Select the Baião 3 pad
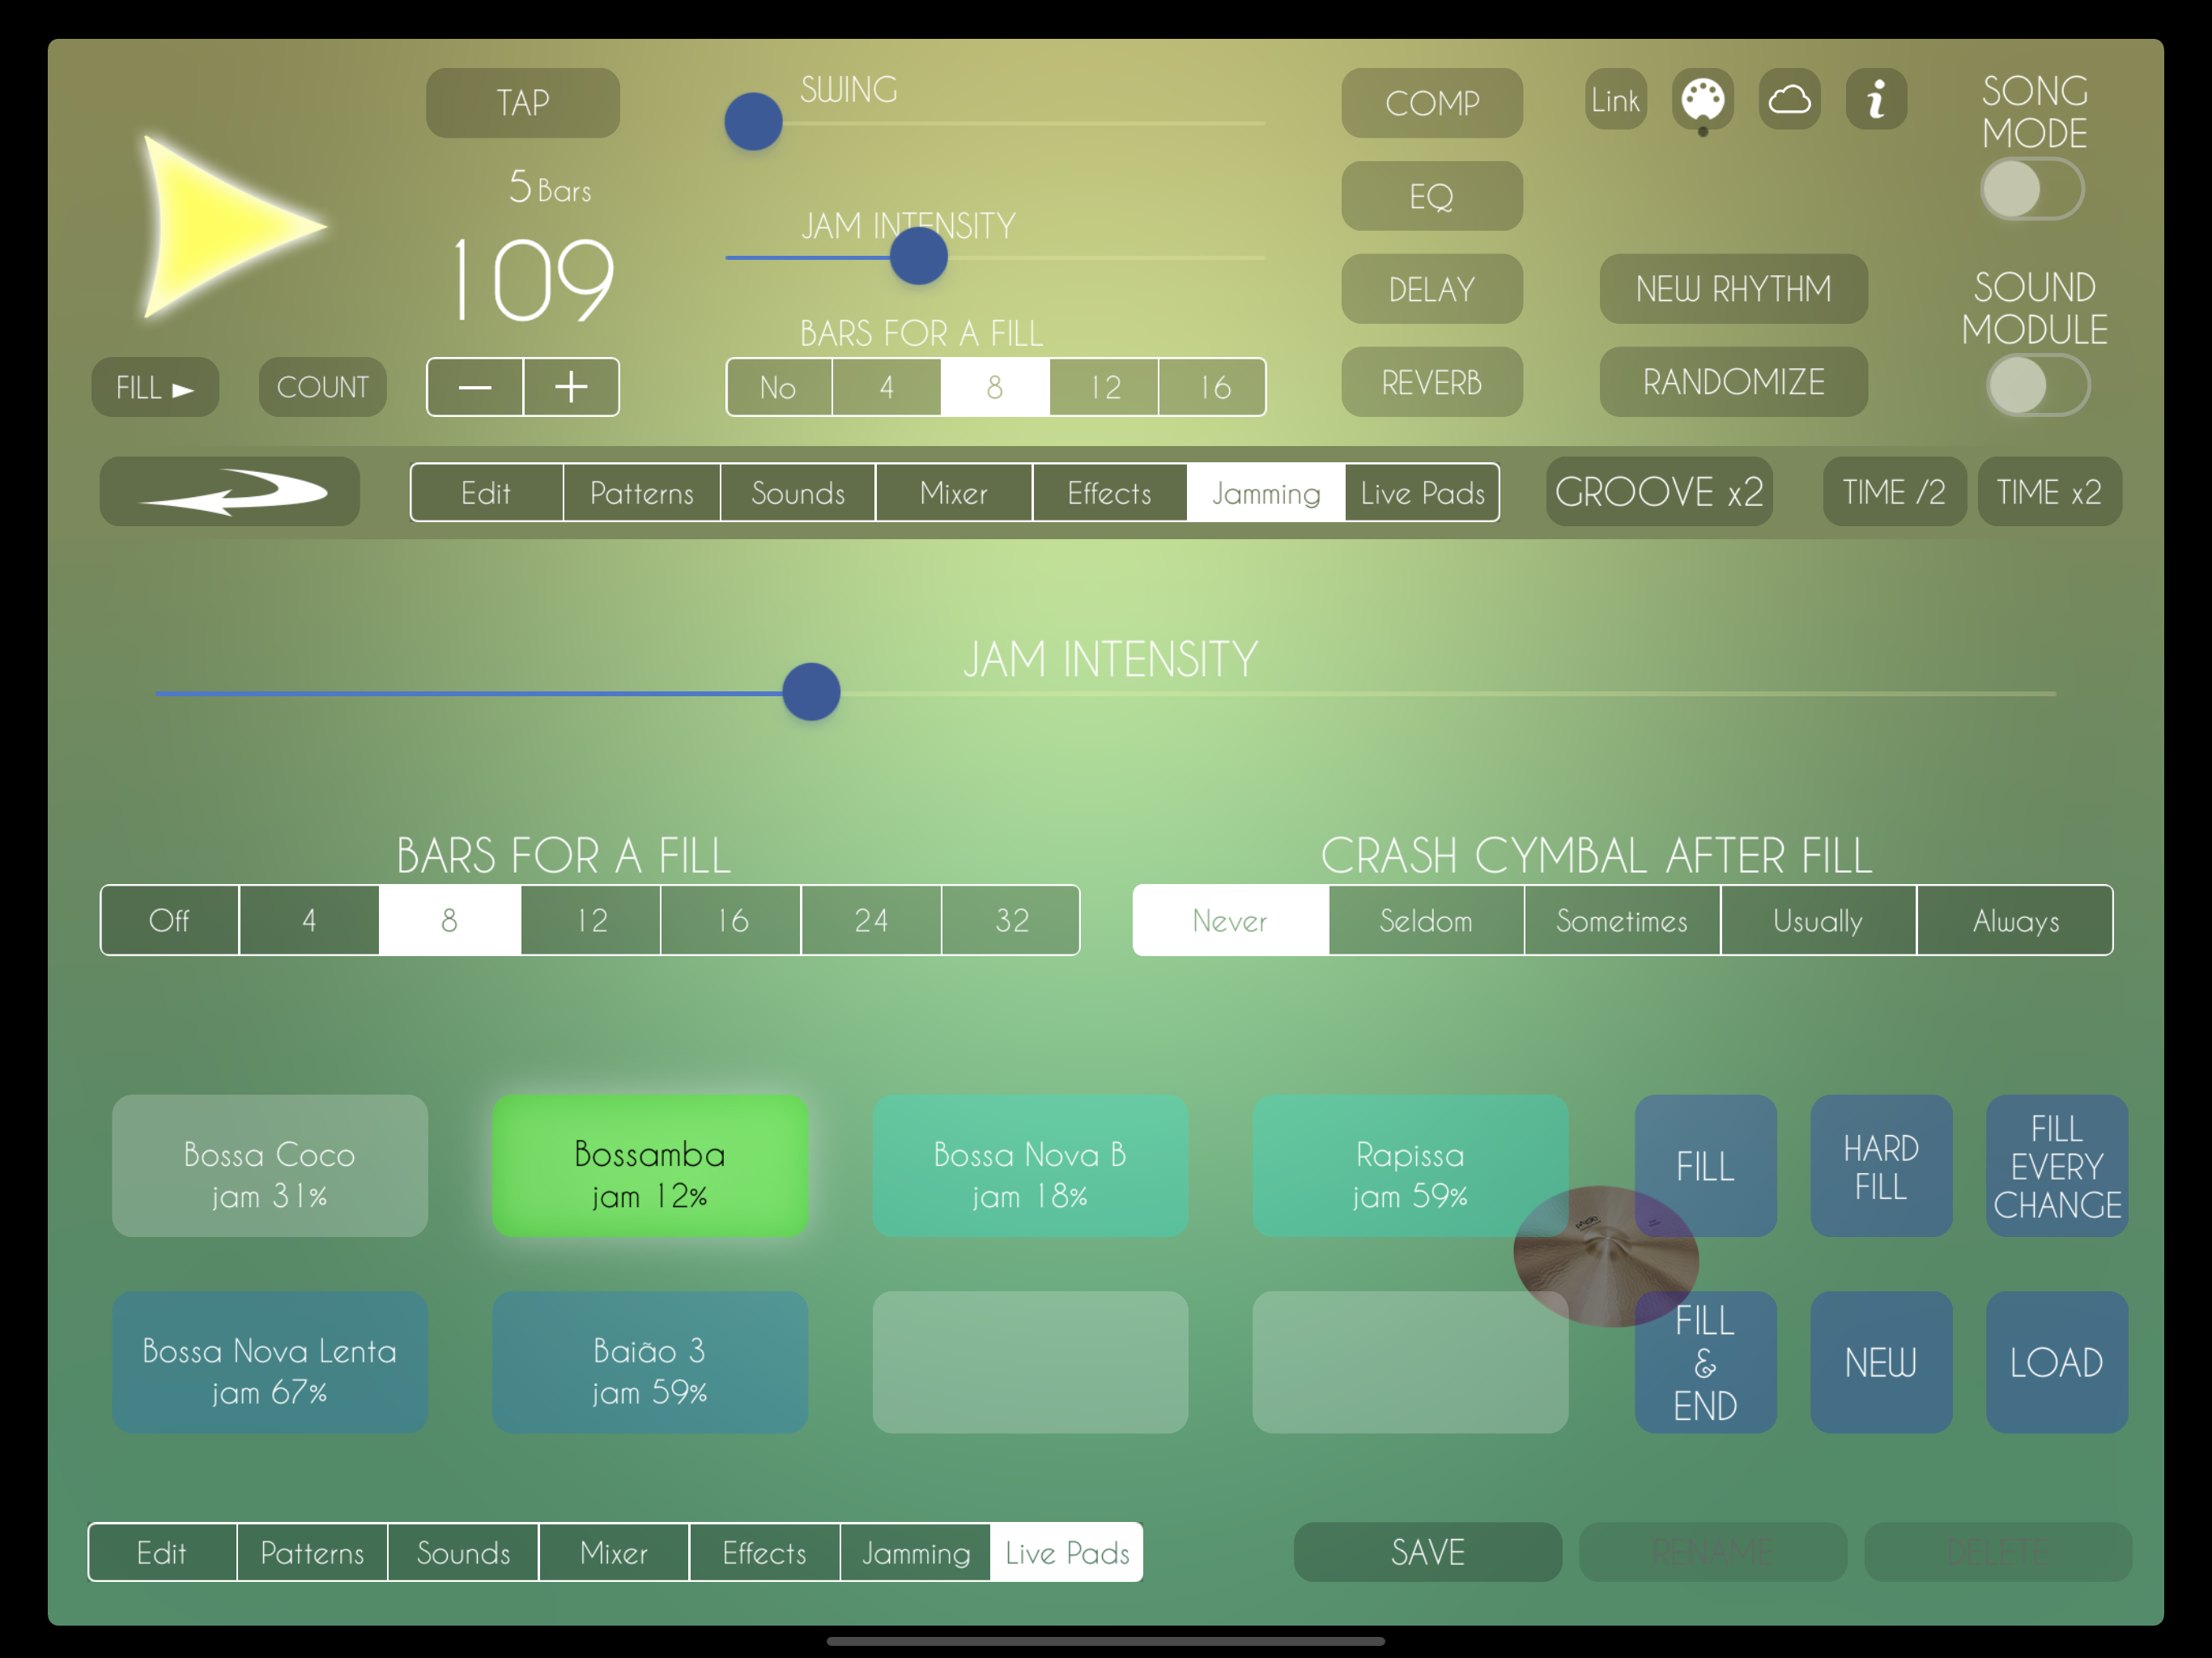 pyautogui.click(x=650, y=1362)
